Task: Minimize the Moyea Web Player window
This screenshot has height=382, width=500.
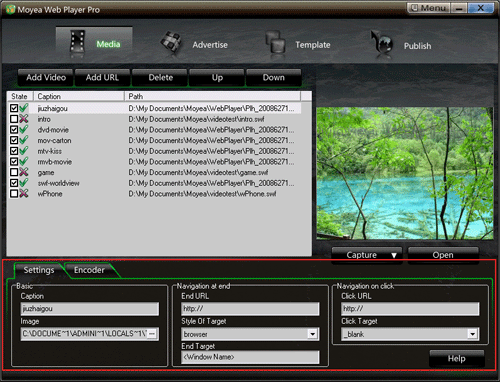Action: pos(459,8)
